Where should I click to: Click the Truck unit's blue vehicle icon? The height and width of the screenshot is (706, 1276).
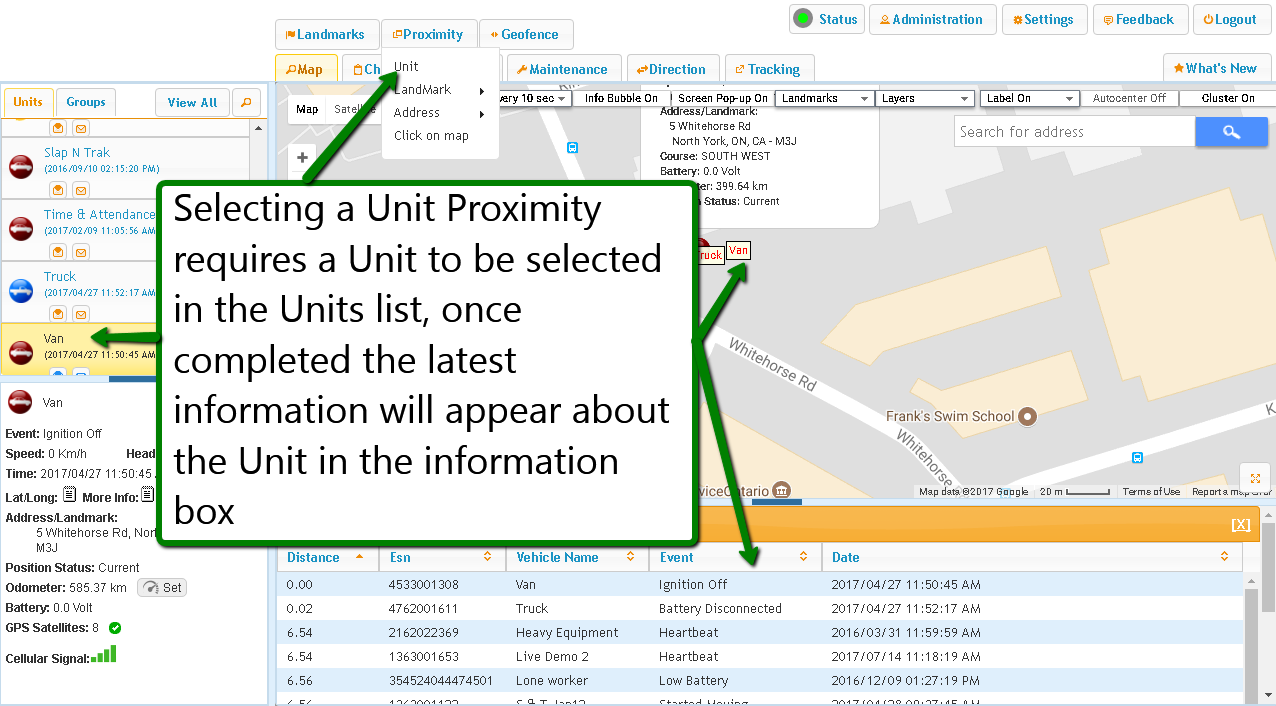click(x=21, y=291)
